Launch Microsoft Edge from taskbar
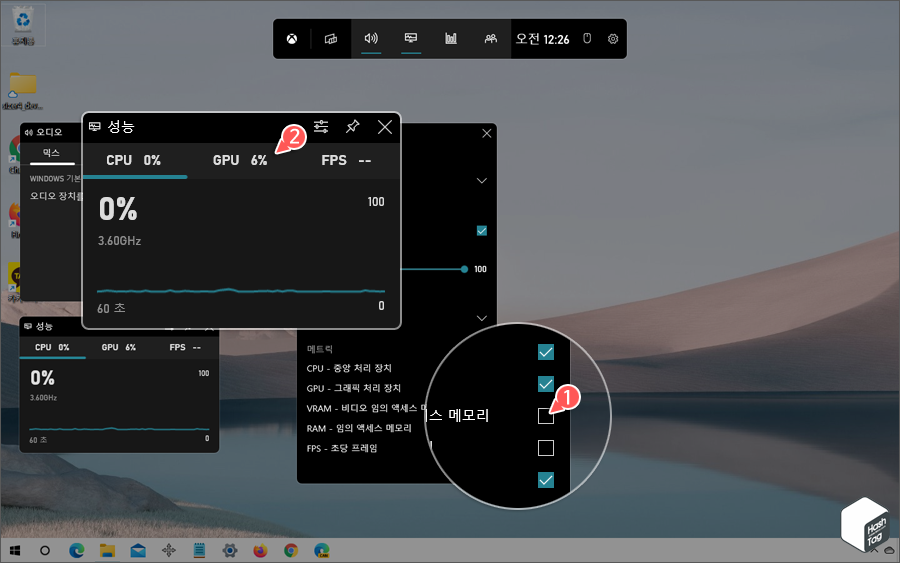900x563 pixels. click(76, 551)
